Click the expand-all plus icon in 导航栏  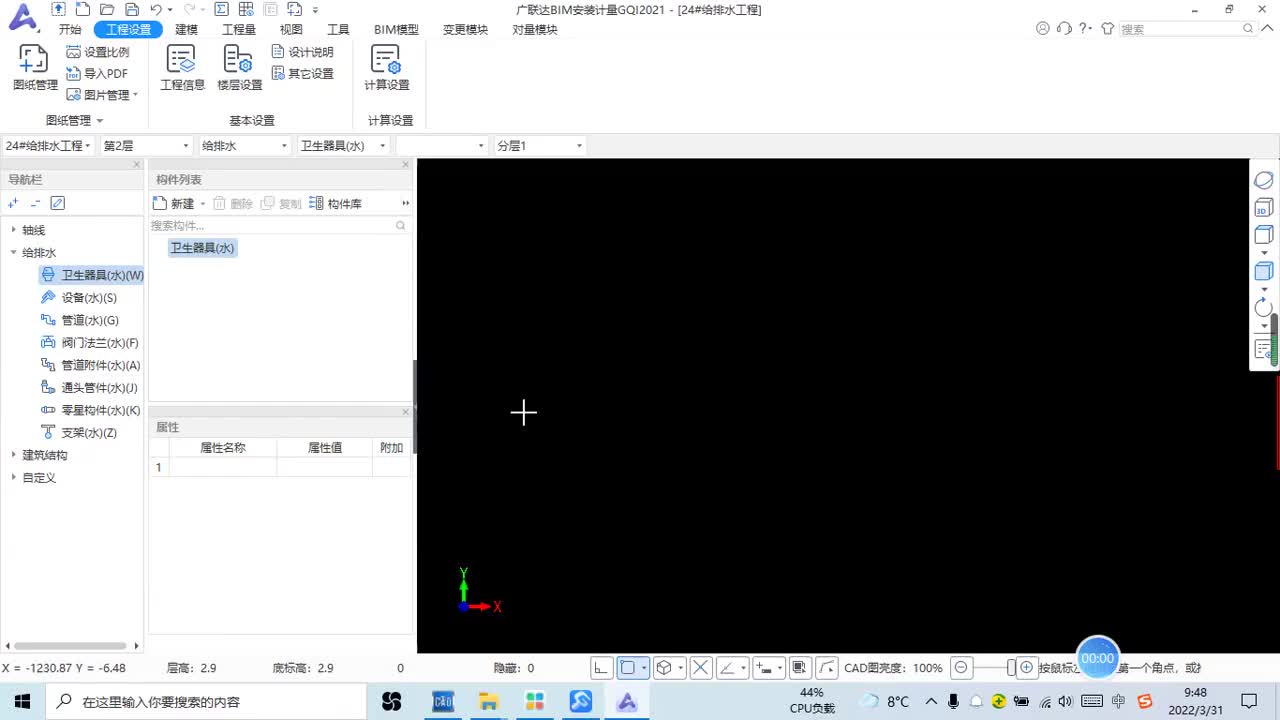pyautogui.click(x=13, y=203)
